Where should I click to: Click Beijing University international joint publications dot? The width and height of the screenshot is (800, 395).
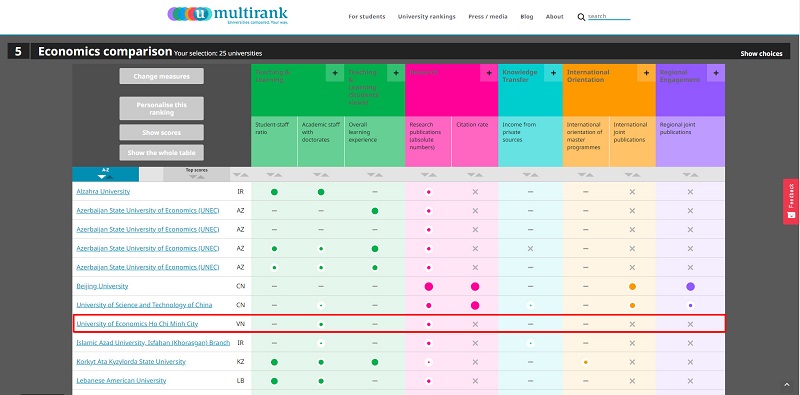(x=633, y=286)
